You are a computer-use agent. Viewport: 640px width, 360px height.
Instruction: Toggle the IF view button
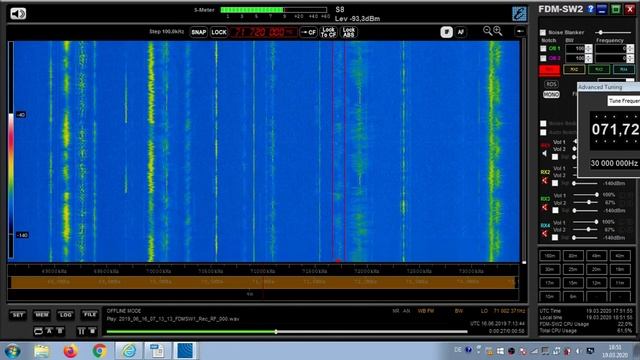(x=447, y=32)
